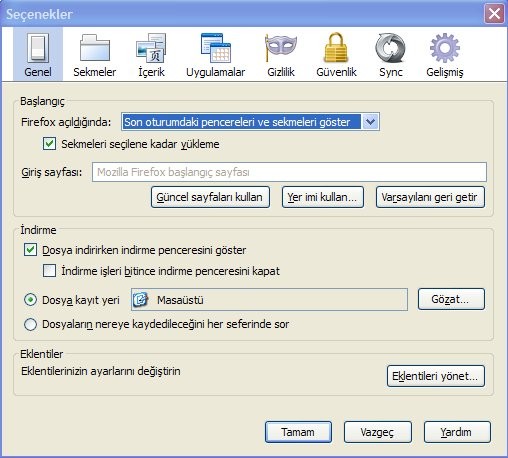The image size is (508, 458).
Task: Select Dosyaların nereye kaydedileceğini her seferinde sor
Action: [x=30, y=324]
